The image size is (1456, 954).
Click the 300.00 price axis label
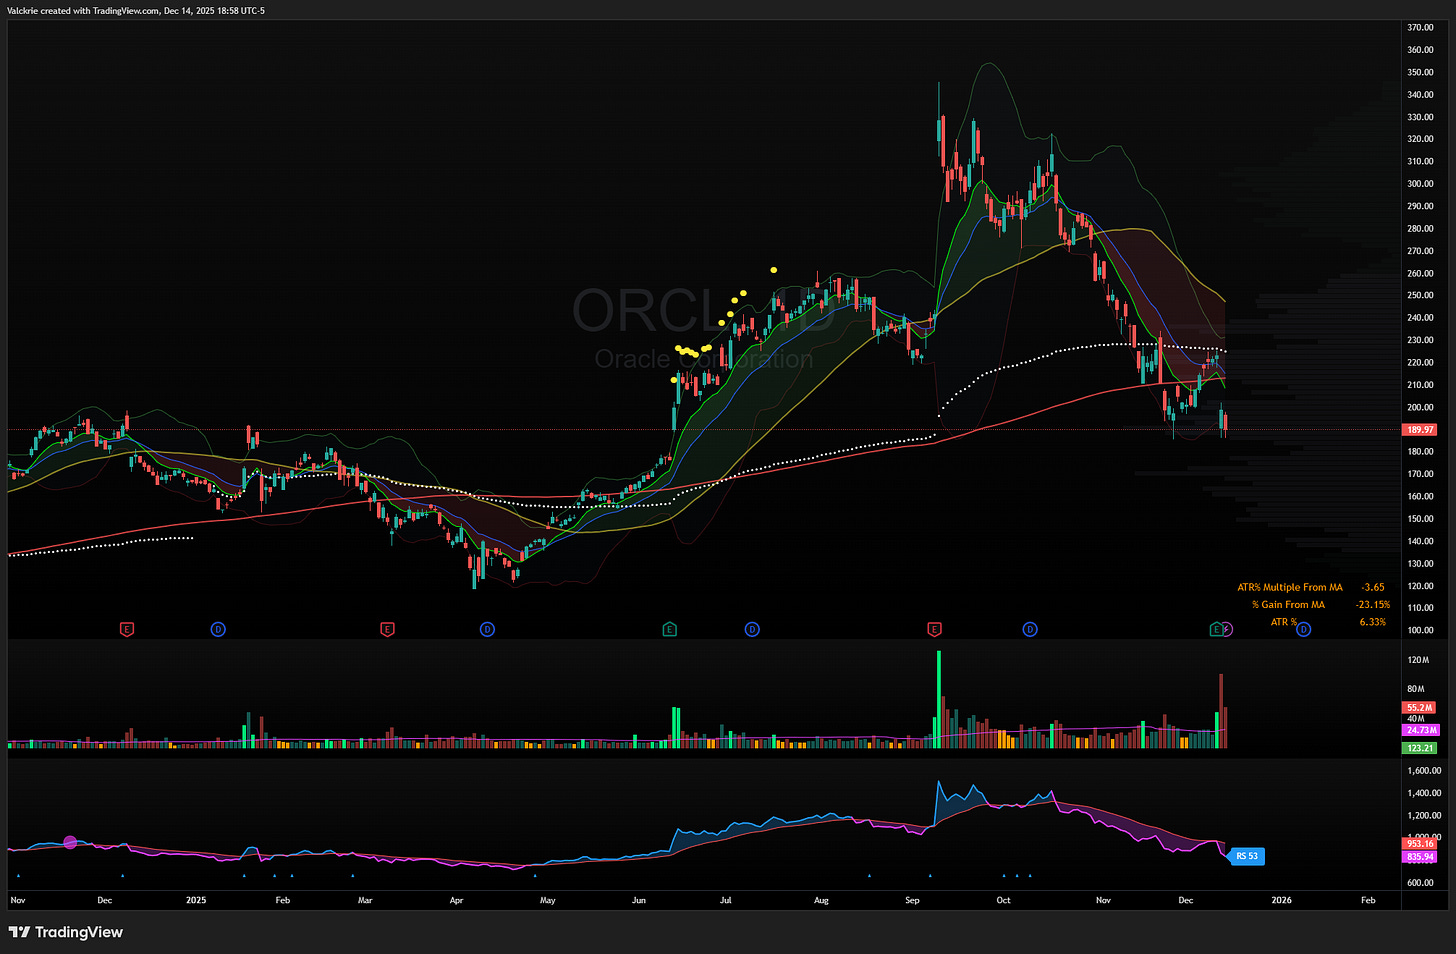pos(1420,184)
